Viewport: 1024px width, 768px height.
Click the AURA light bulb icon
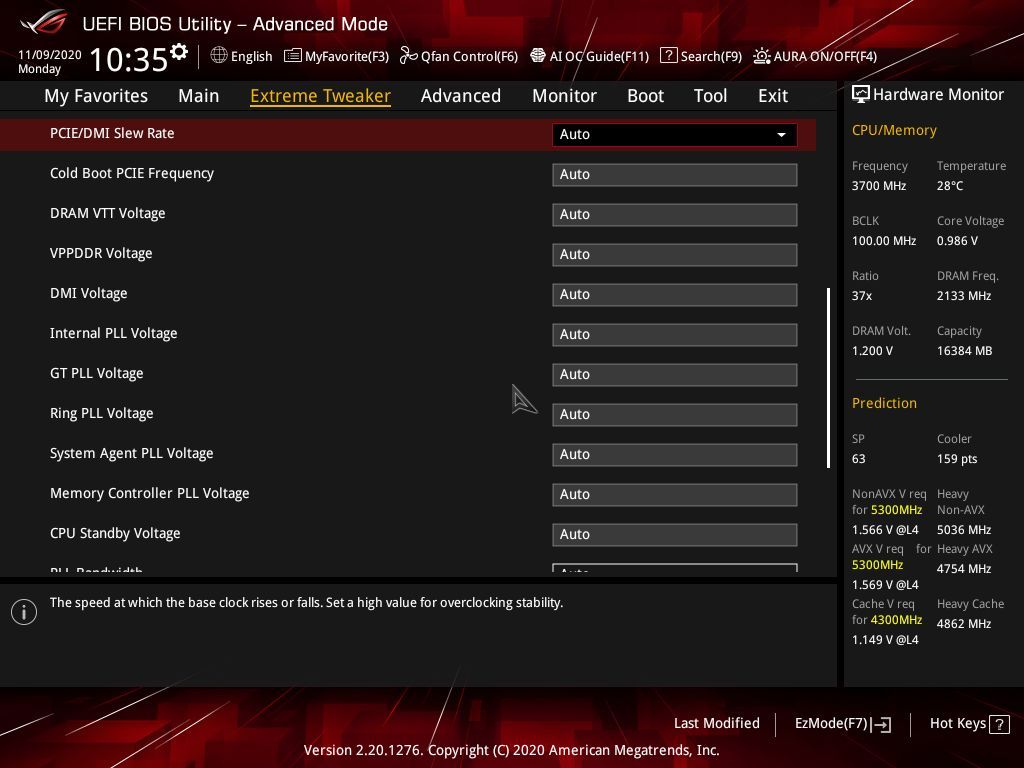tap(761, 56)
